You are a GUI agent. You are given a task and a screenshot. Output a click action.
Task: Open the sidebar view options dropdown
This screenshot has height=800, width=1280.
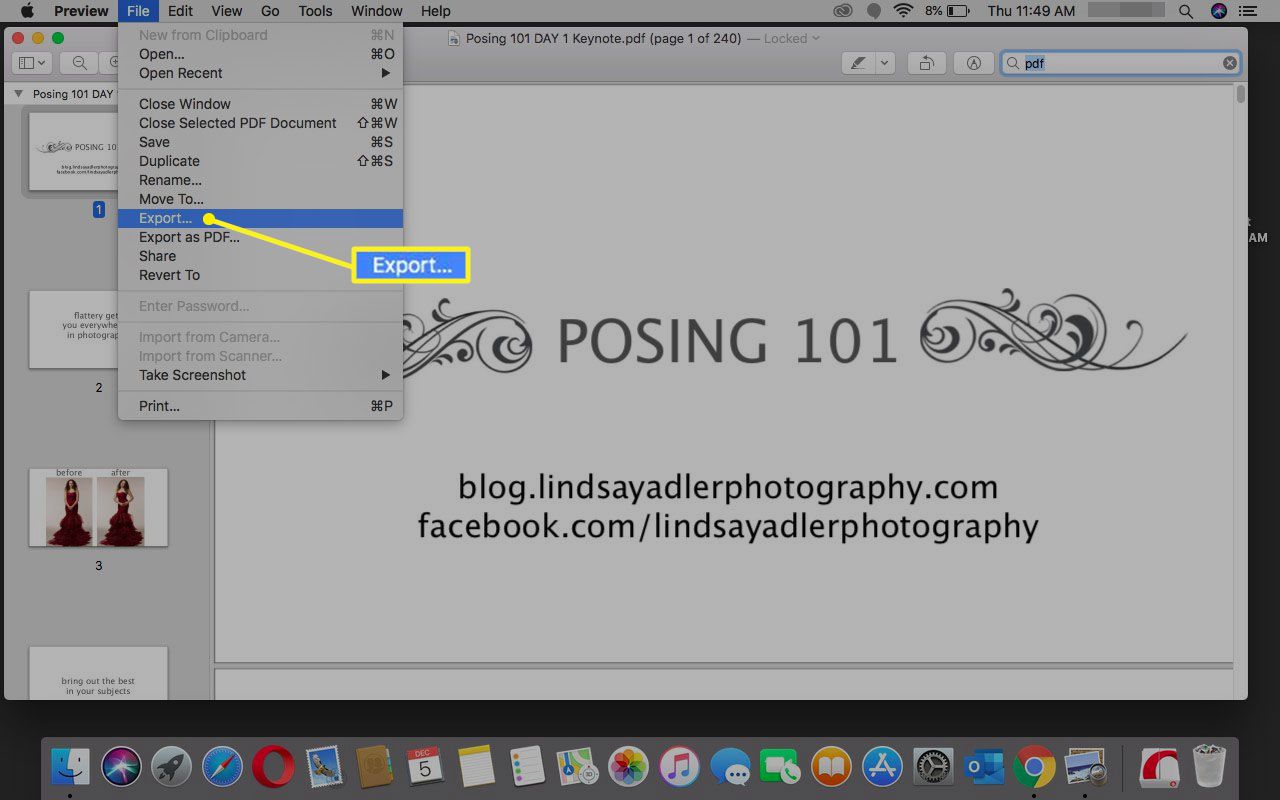pos(33,63)
